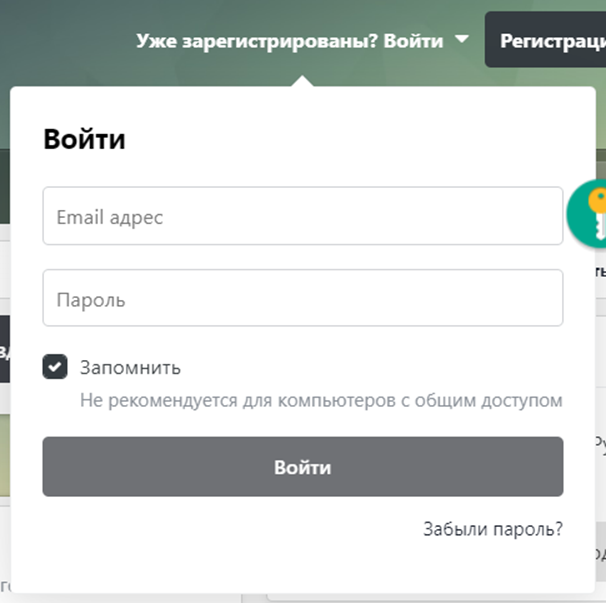Image resolution: width=606 pixels, height=603 pixels.
Task: Open the 'Уже зарегистрированы? Войти' header link
Action: point(289,41)
